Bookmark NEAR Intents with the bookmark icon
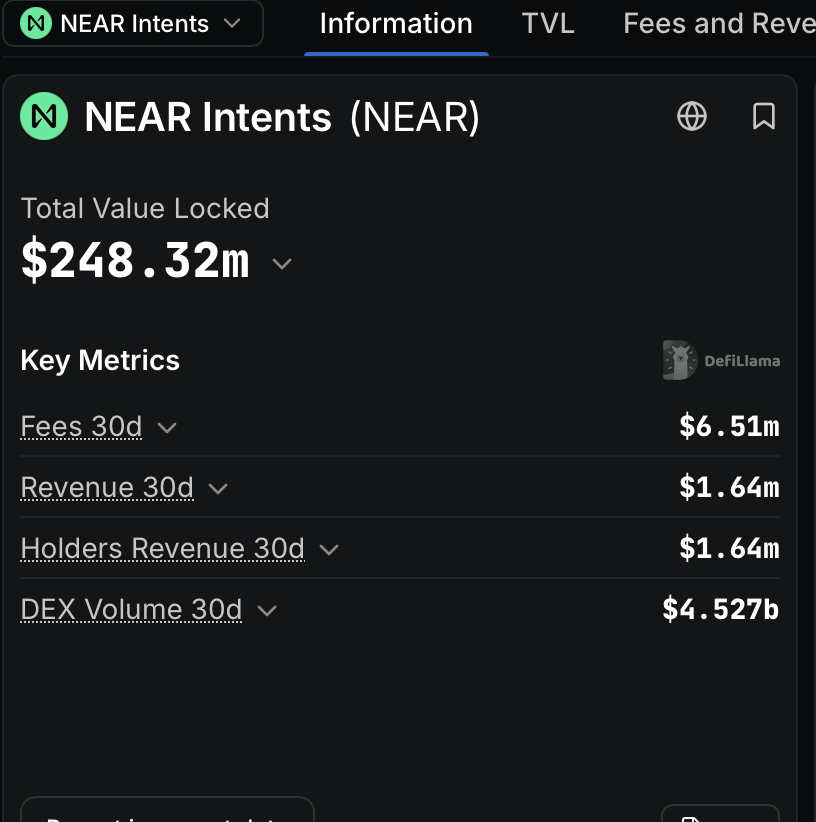The image size is (816, 822). (764, 116)
